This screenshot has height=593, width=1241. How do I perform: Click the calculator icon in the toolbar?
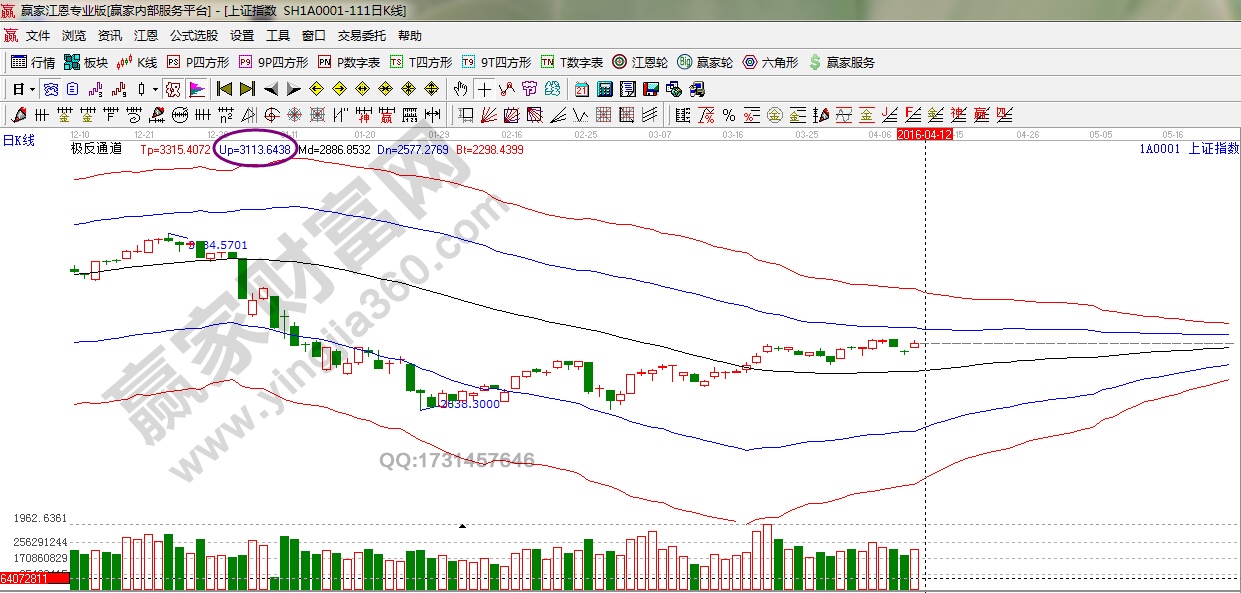click(x=604, y=89)
